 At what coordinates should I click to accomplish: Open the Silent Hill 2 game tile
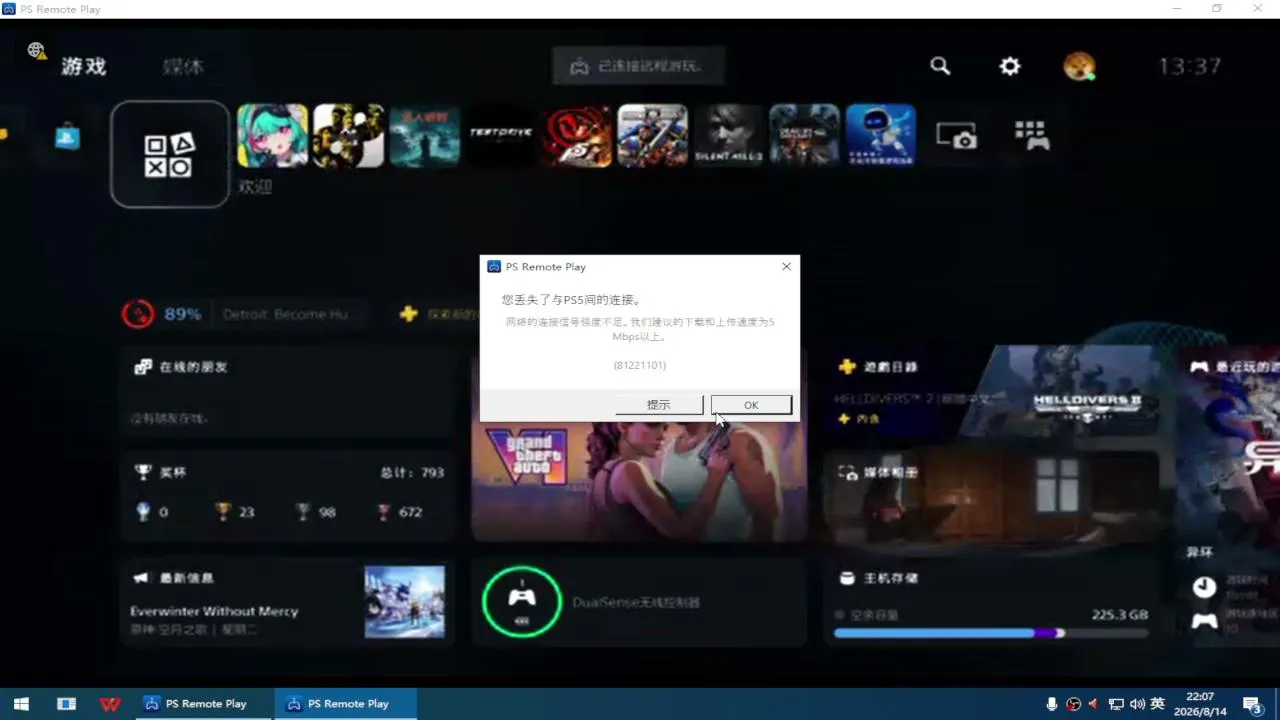pyautogui.click(x=729, y=135)
